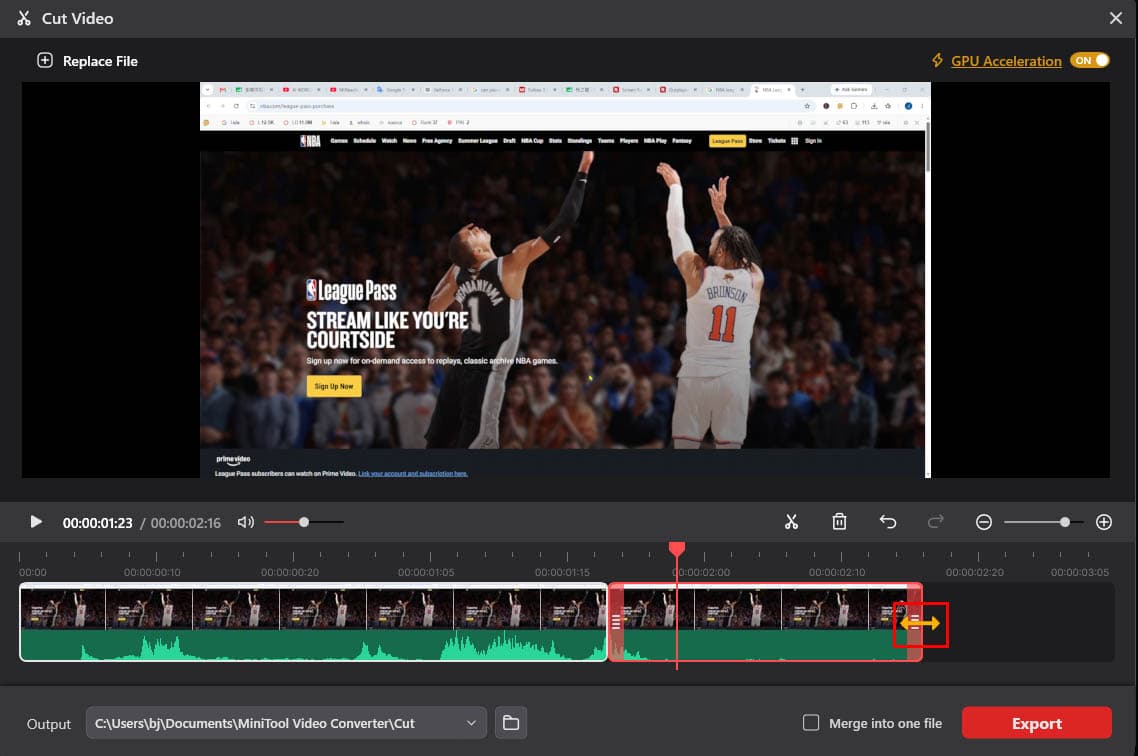The width and height of the screenshot is (1138, 756).
Task: Delete selected clip with trash icon
Action: (839, 522)
